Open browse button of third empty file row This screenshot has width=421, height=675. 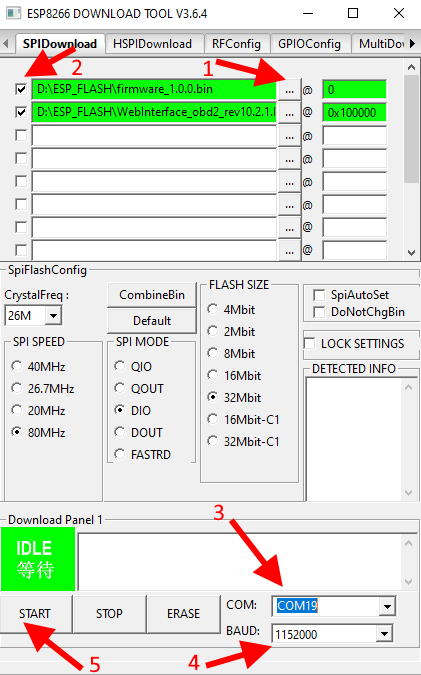point(289,182)
